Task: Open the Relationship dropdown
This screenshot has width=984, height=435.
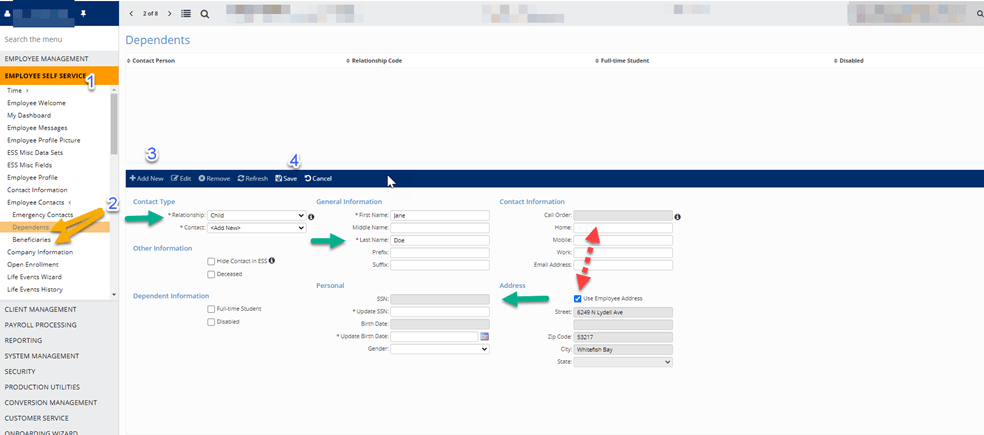Action: click(257, 215)
